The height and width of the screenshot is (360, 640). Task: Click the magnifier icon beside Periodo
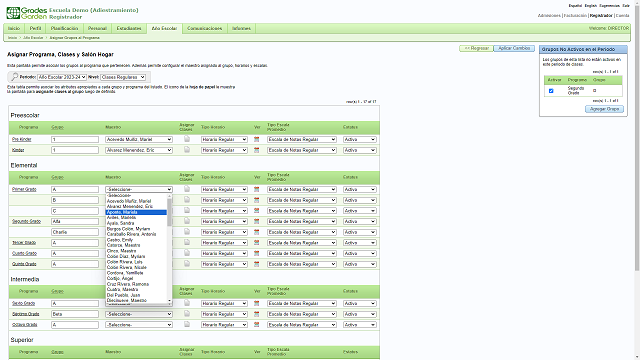[14, 77]
